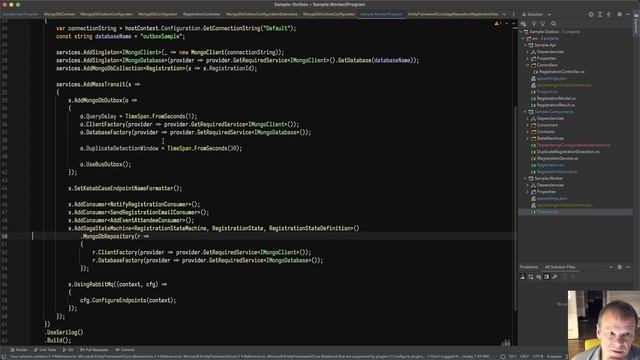Viewport: 640px width, 360px height.
Task: Switch to the All Solution Files tab
Action: [560, 267]
